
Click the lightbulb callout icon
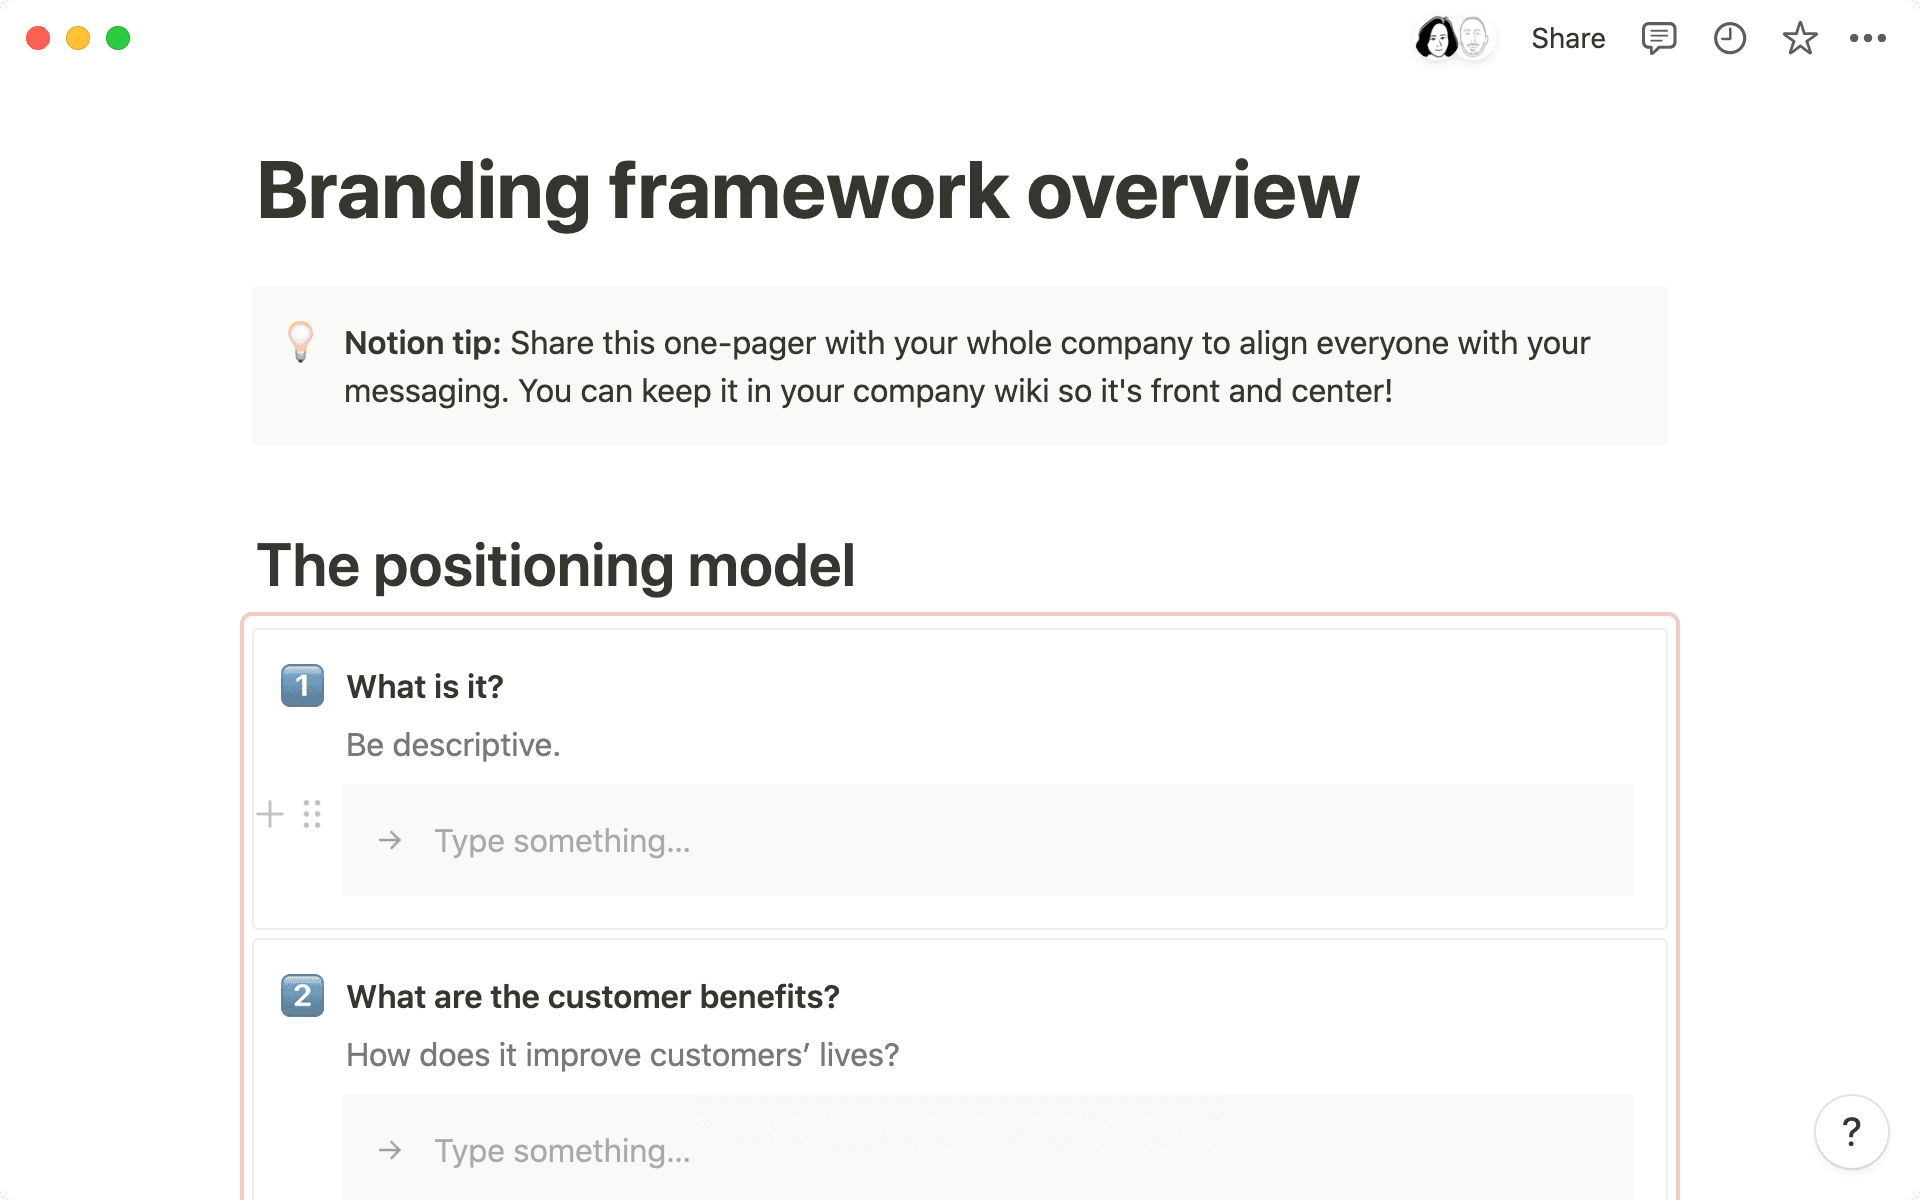tap(300, 342)
